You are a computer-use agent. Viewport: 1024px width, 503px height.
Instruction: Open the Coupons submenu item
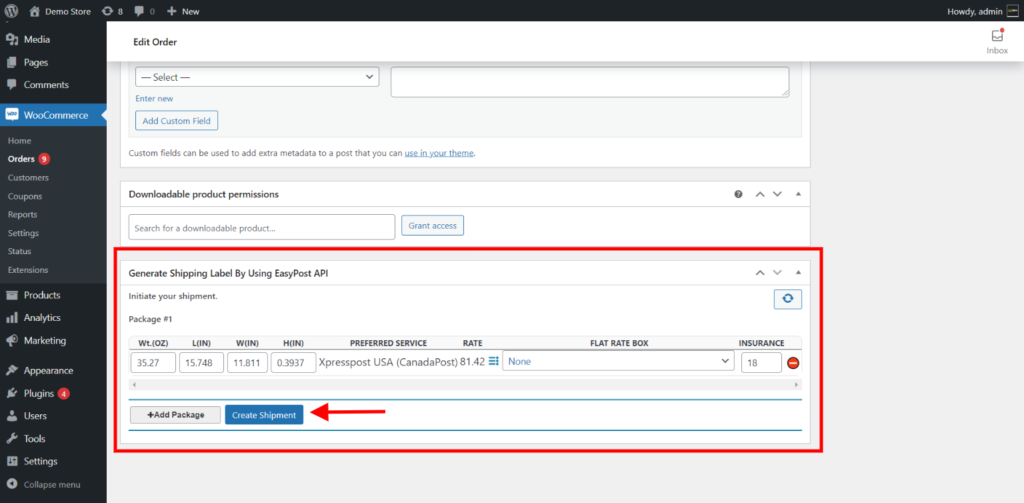(25, 196)
